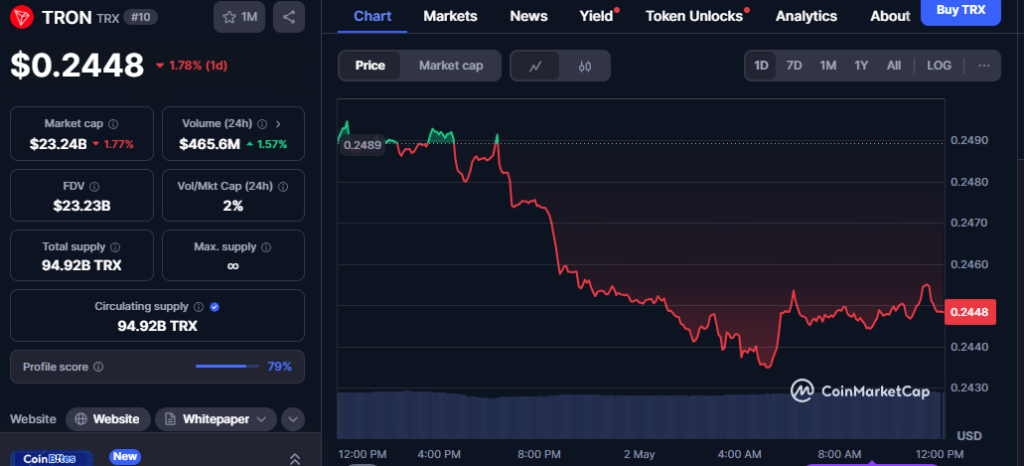Open the Token Unlocks tab
The width and height of the screenshot is (1024, 466).
click(694, 16)
